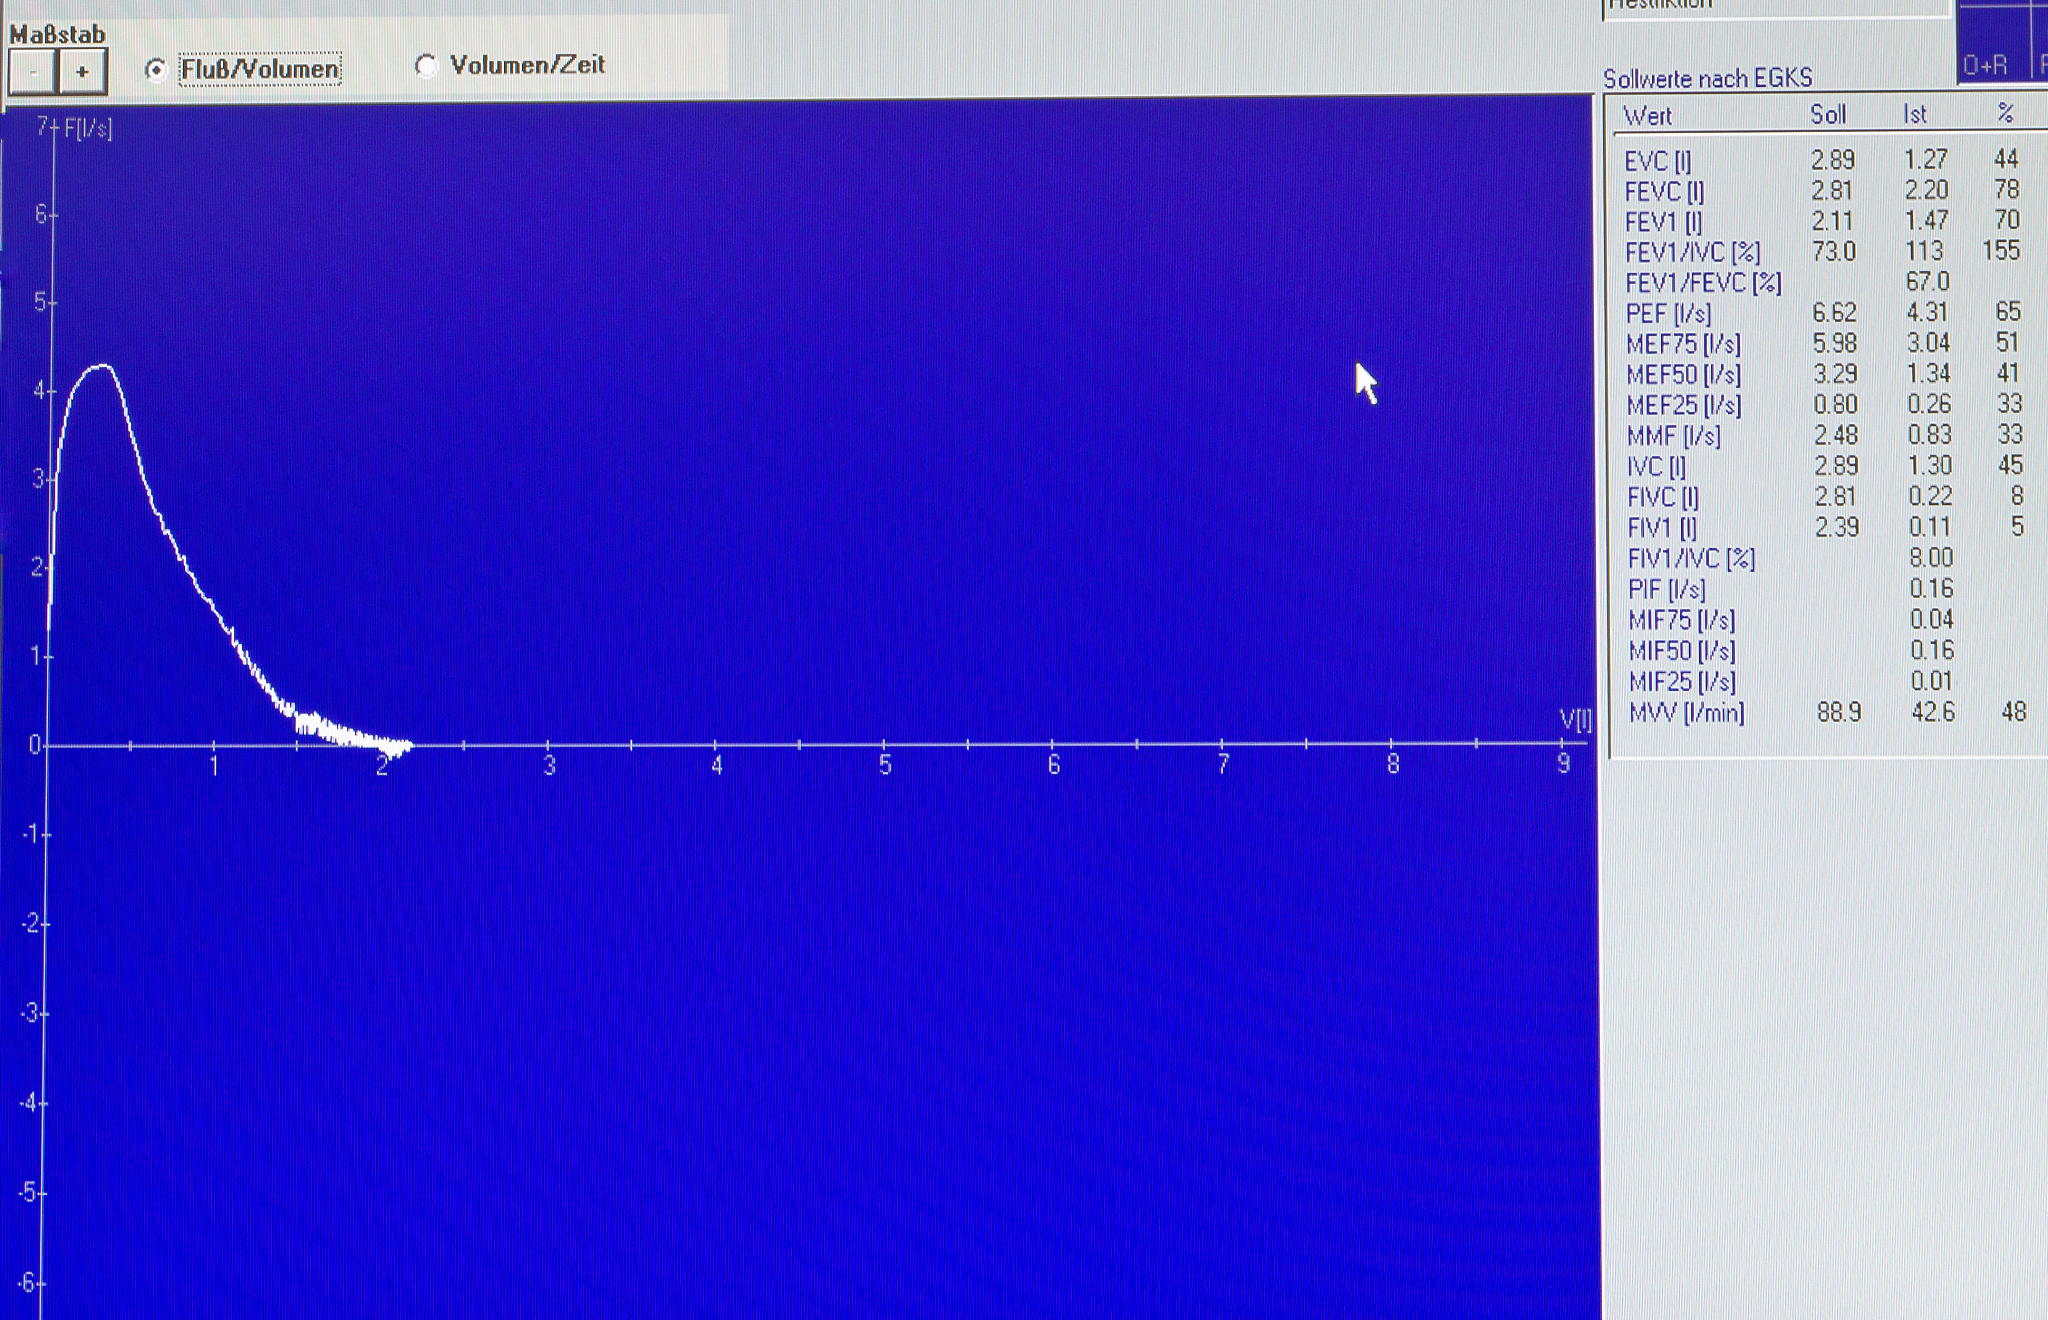Click the minus scale button under Maßstab
Viewport: 2048px width, 1320px height.
(x=32, y=72)
